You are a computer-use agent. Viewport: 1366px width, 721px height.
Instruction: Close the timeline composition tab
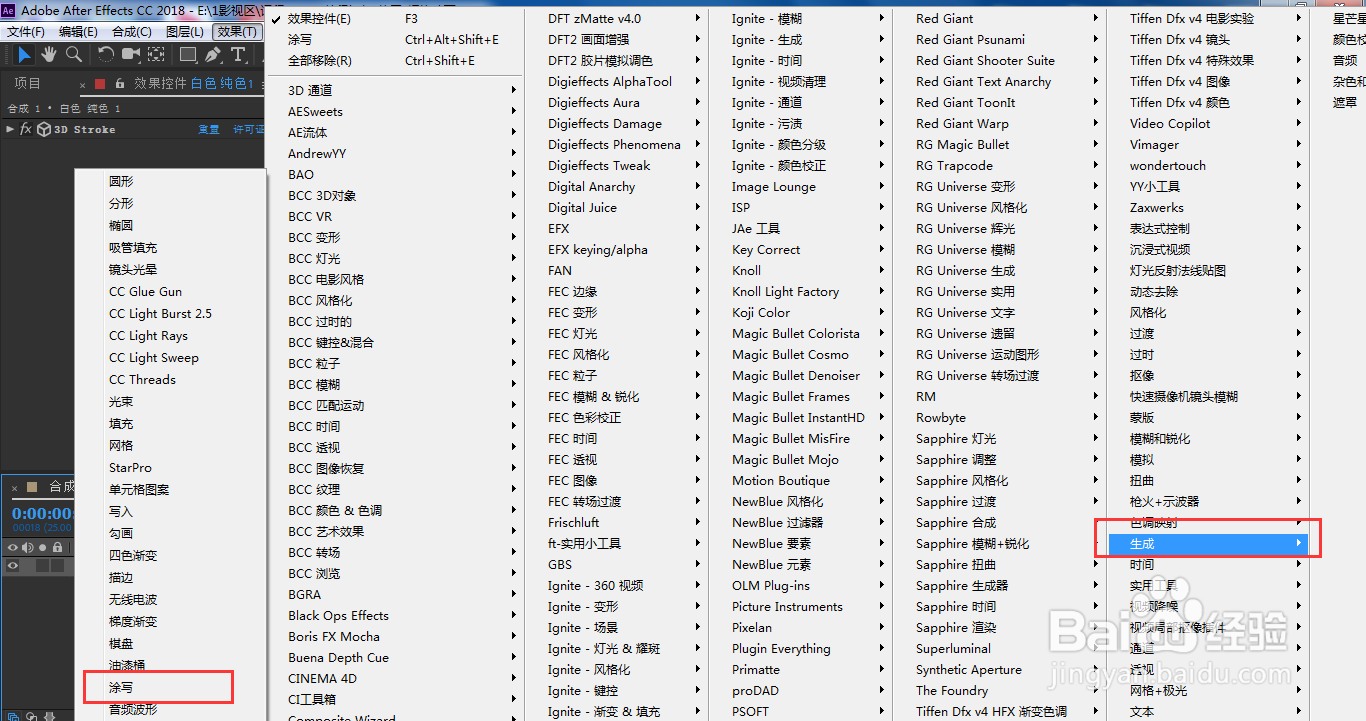point(14,488)
